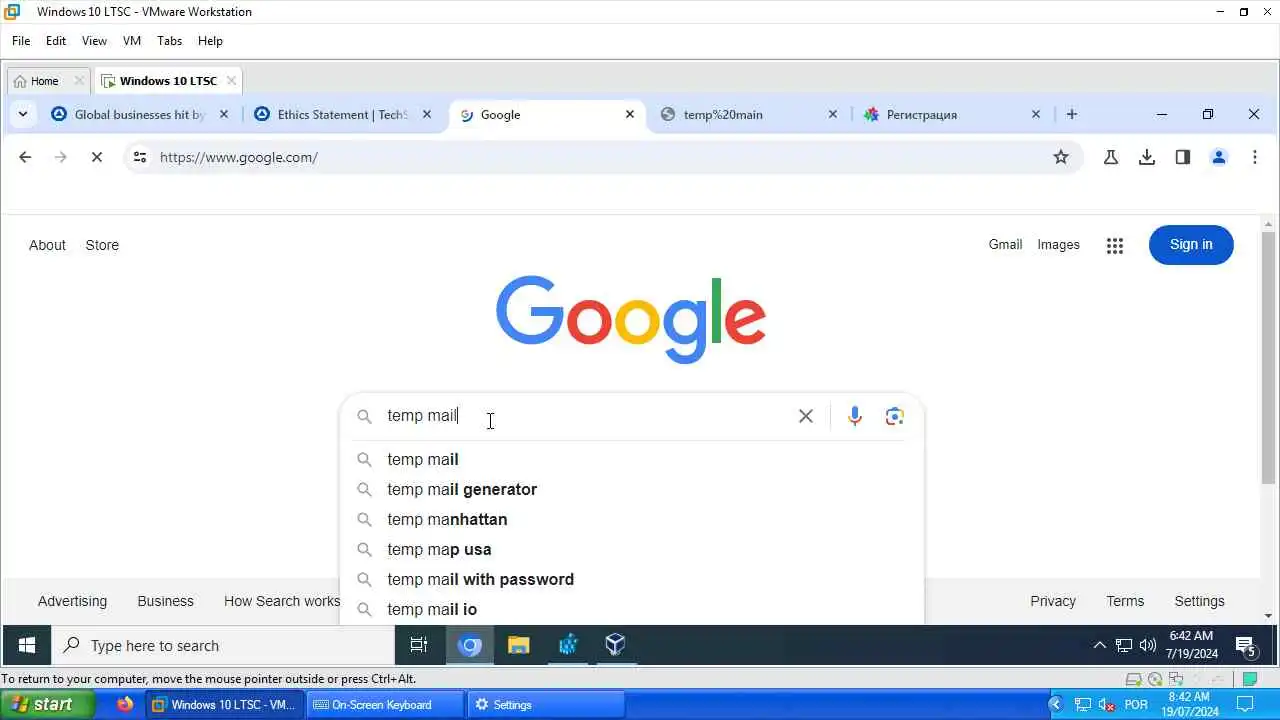This screenshot has height=720, width=1280.
Task: Open File Explorer on VM taskbar
Action: 518,646
